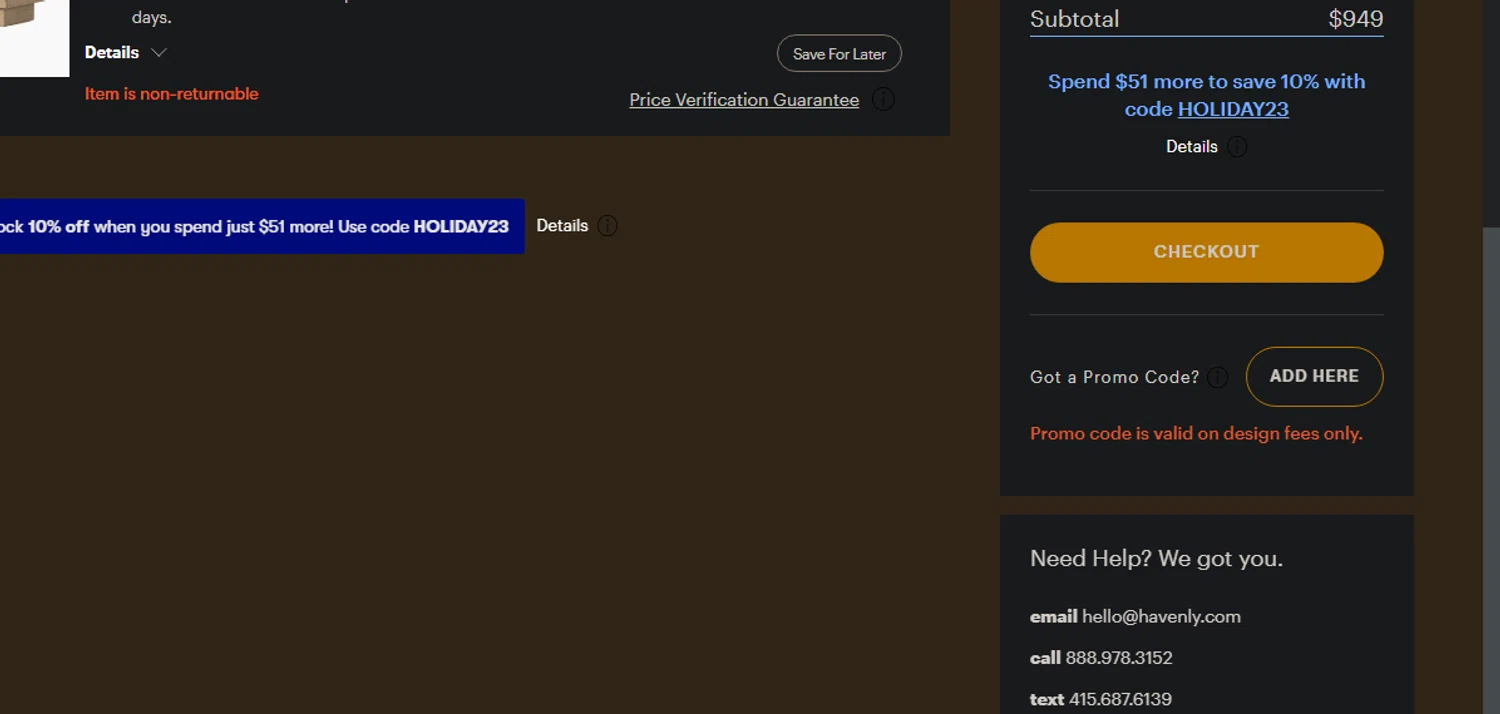The height and width of the screenshot is (714, 1500).
Task: Open Details text under HOLIDAY23 summary offer
Action: pos(1191,146)
